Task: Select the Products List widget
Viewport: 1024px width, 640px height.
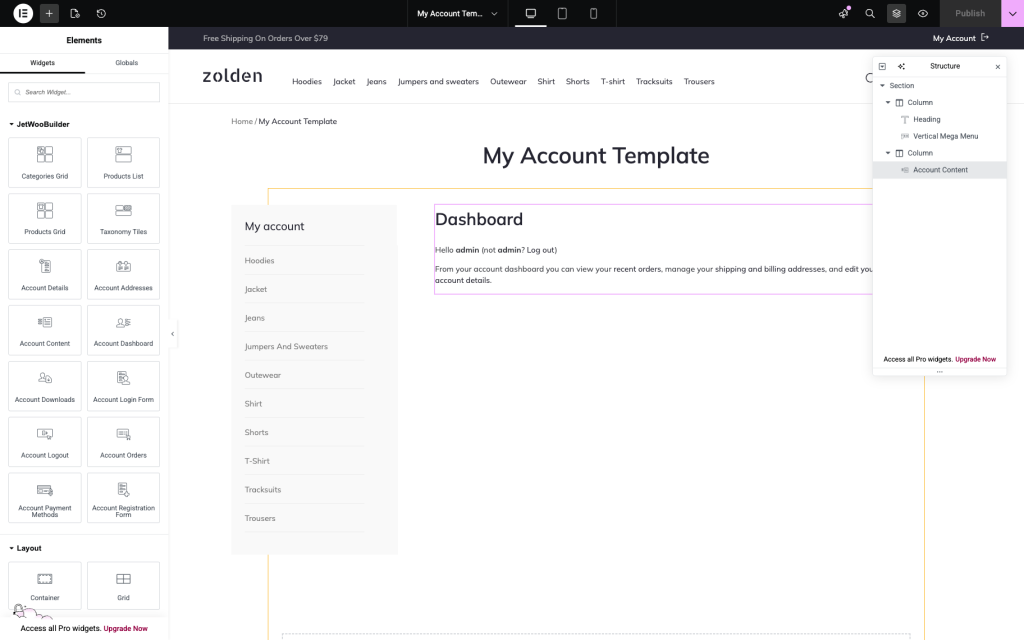Action: pos(123,162)
